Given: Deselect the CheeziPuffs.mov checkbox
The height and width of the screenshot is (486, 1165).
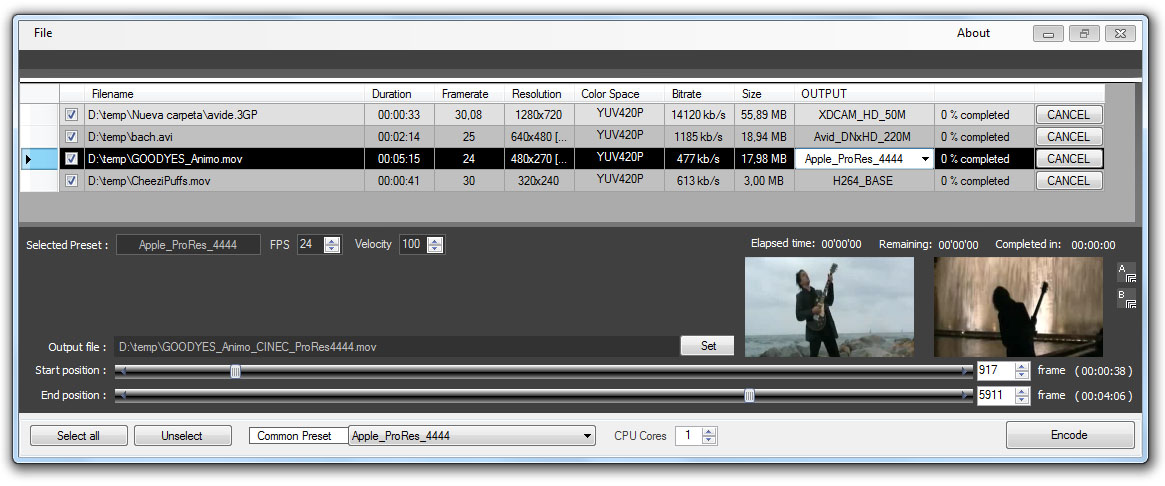Looking at the screenshot, I should (71, 181).
